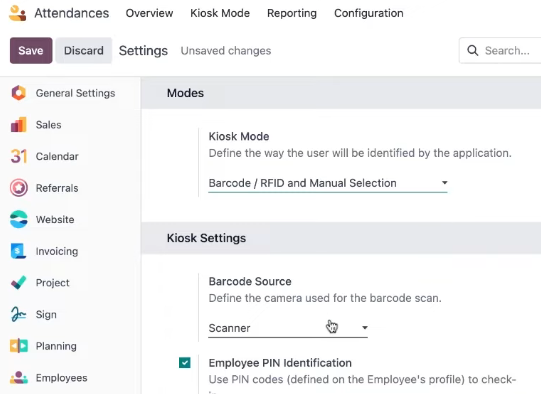Open the Planning settings icon

pyautogui.click(x=19, y=346)
